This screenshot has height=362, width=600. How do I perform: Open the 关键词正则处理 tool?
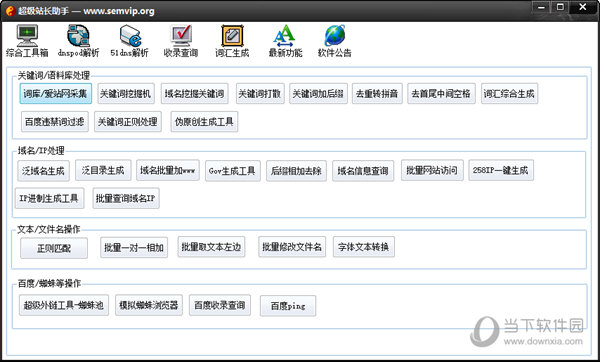coord(128,122)
